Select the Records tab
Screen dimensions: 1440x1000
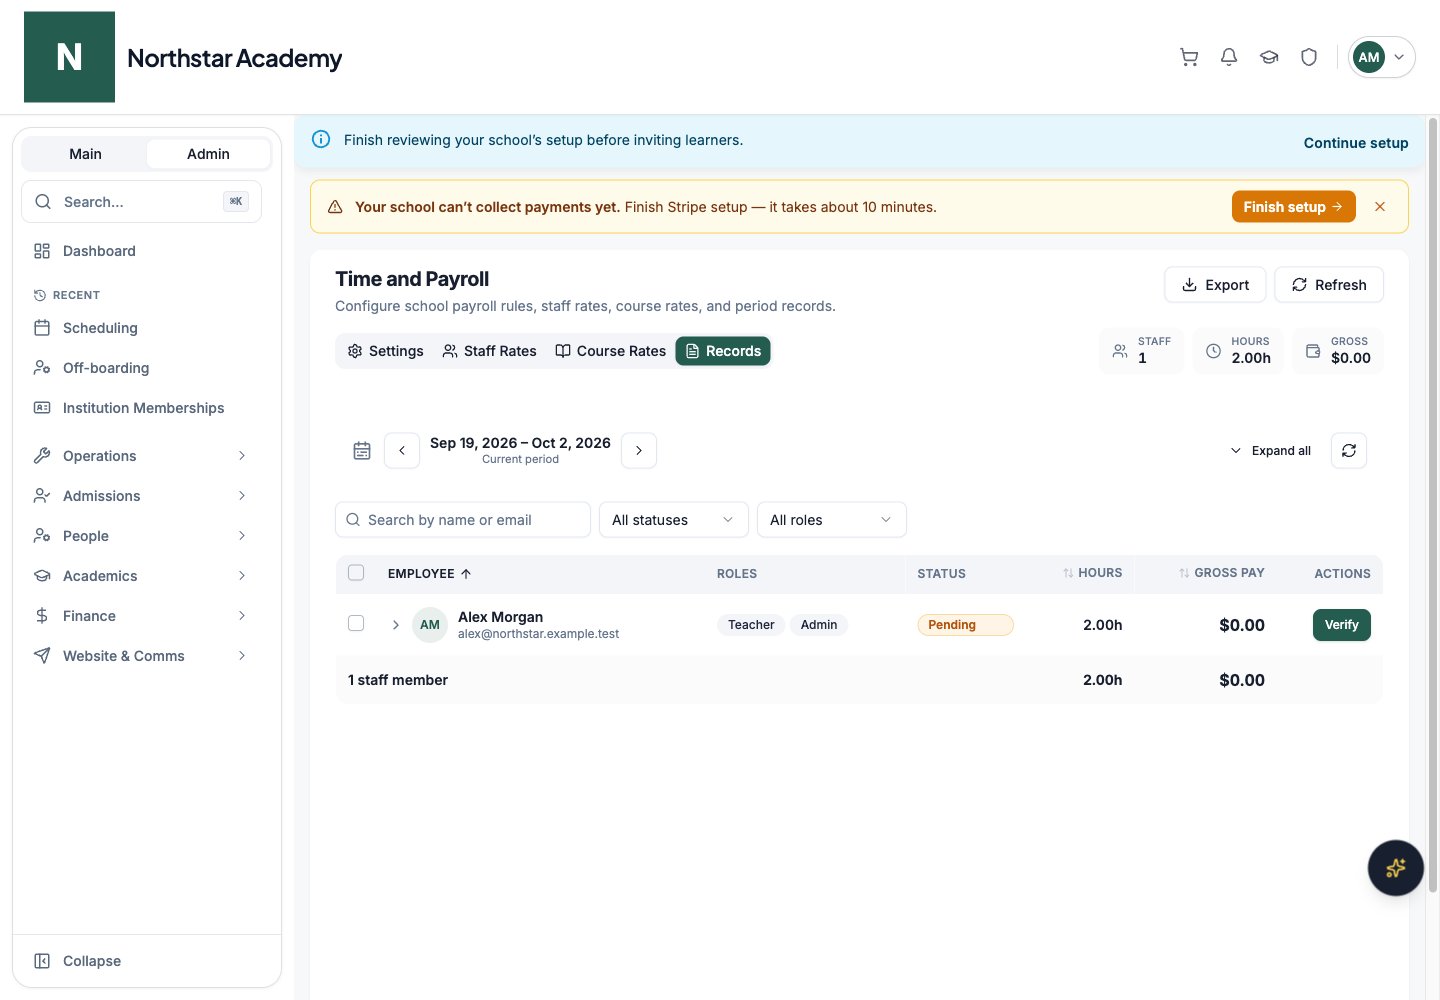tap(723, 351)
